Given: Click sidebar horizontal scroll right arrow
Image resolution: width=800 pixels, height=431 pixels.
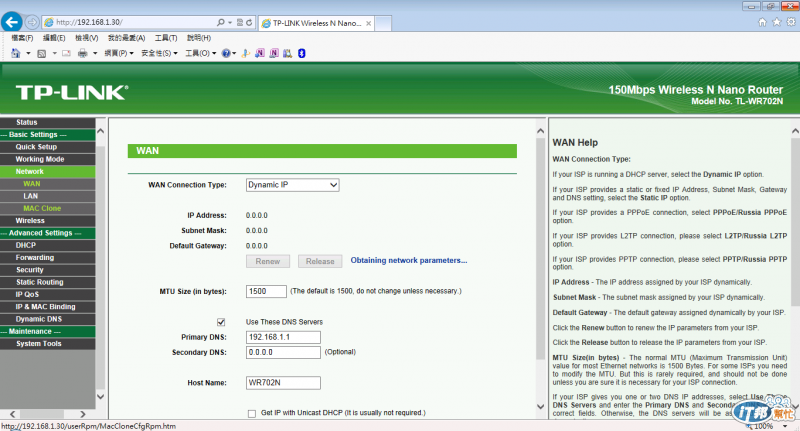Looking at the screenshot, I should pyautogui.click(x=83, y=414).
